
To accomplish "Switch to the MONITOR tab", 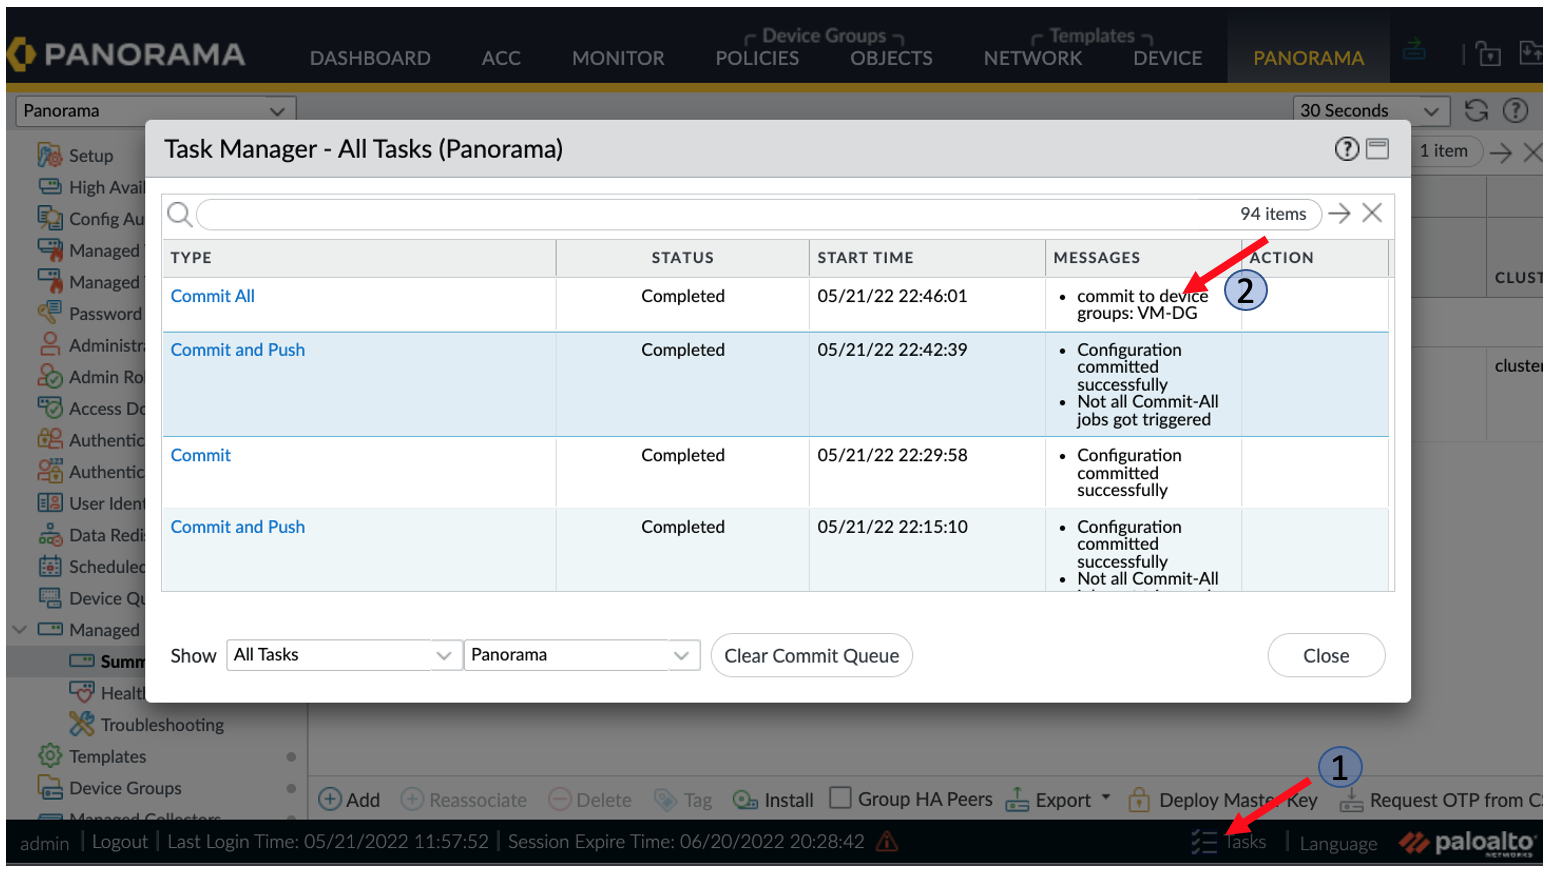I will [x=618, y=58].
